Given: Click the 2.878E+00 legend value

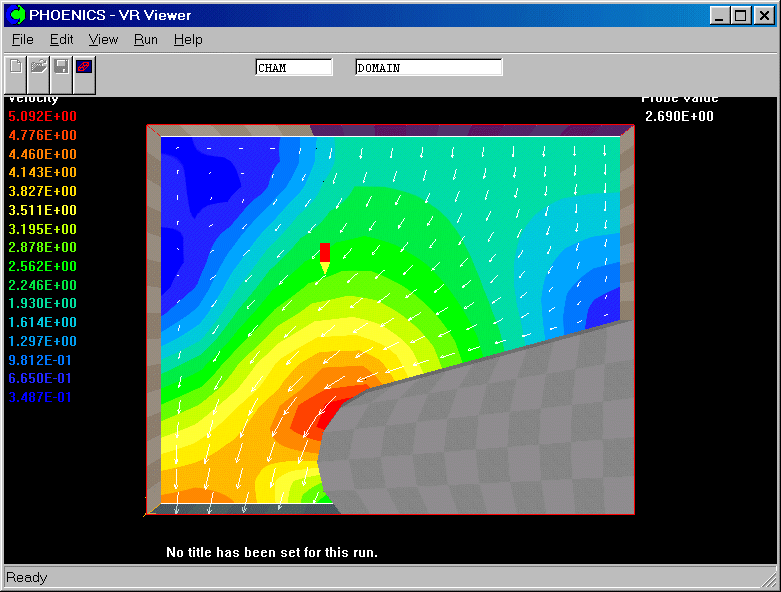Looking at the screenshot, I should pos(42,247).
